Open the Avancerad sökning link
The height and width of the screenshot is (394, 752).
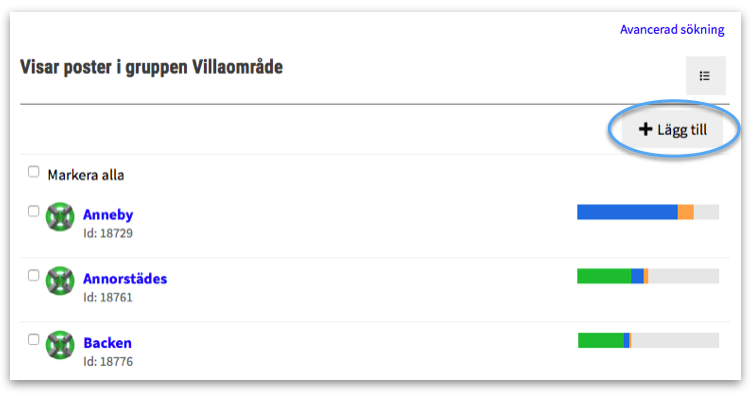pos(672,30)
